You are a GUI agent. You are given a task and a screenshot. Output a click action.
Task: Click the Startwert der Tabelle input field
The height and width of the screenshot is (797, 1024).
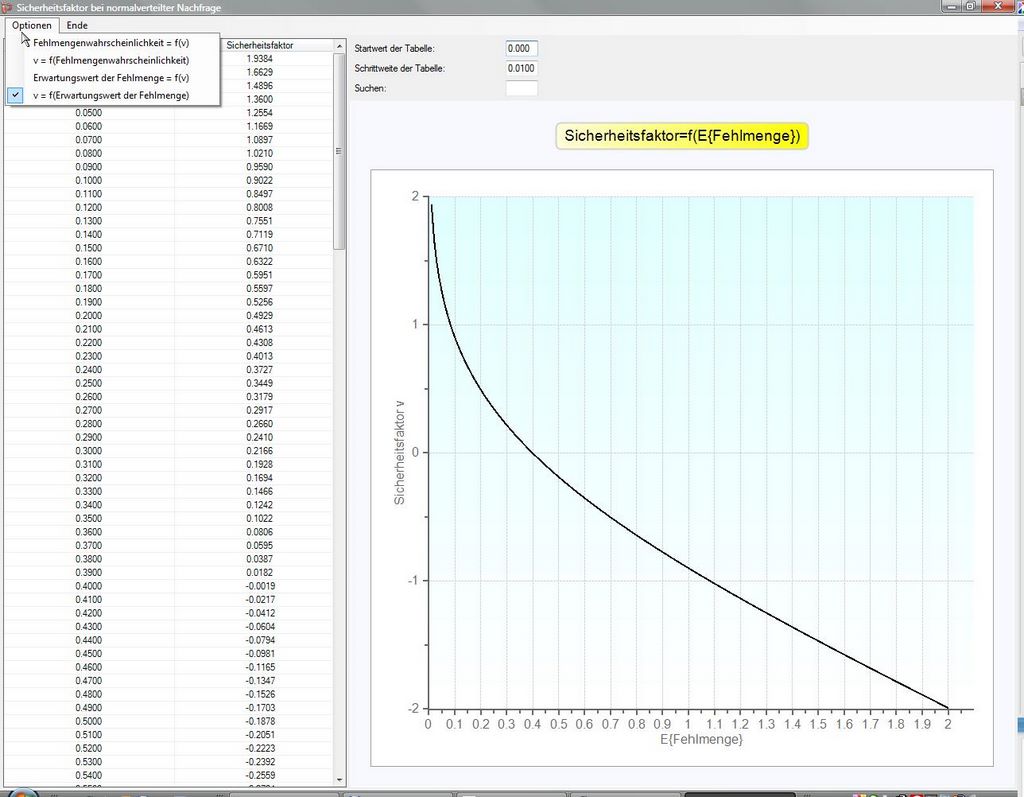[521, 49]
